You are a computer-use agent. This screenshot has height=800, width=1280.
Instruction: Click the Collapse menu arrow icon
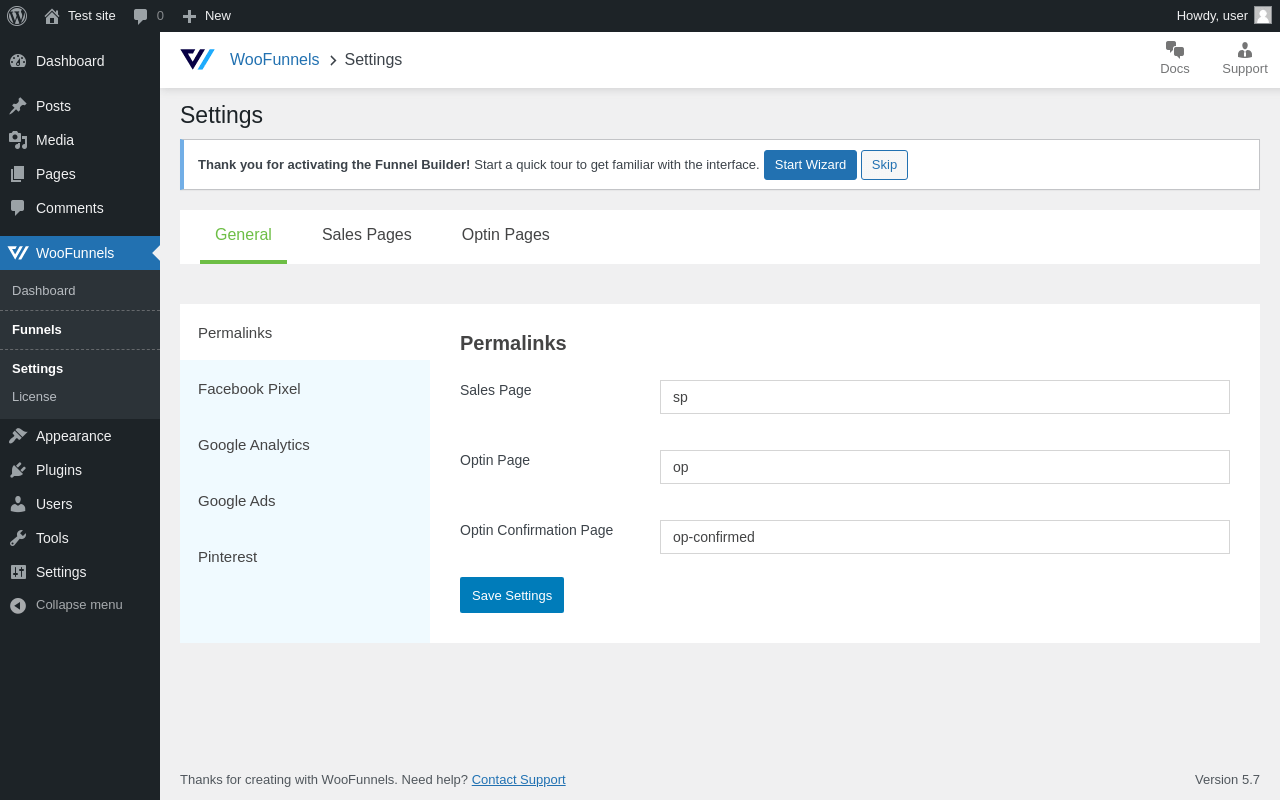18,605
